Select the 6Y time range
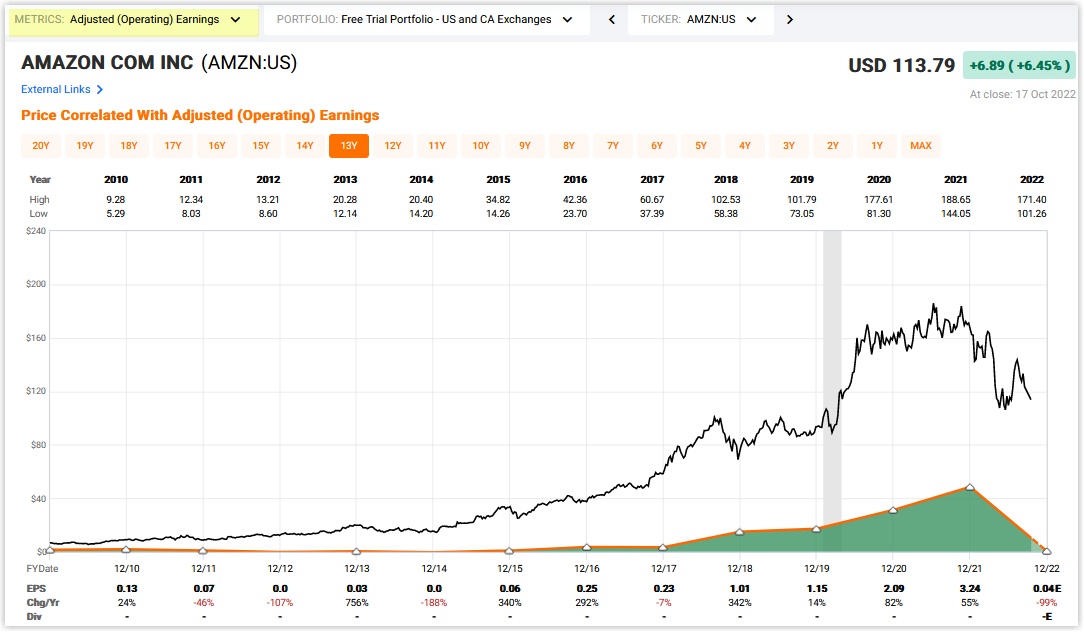Image resolution: width=1084 pixels, height=632 pixels. point(657,146)
